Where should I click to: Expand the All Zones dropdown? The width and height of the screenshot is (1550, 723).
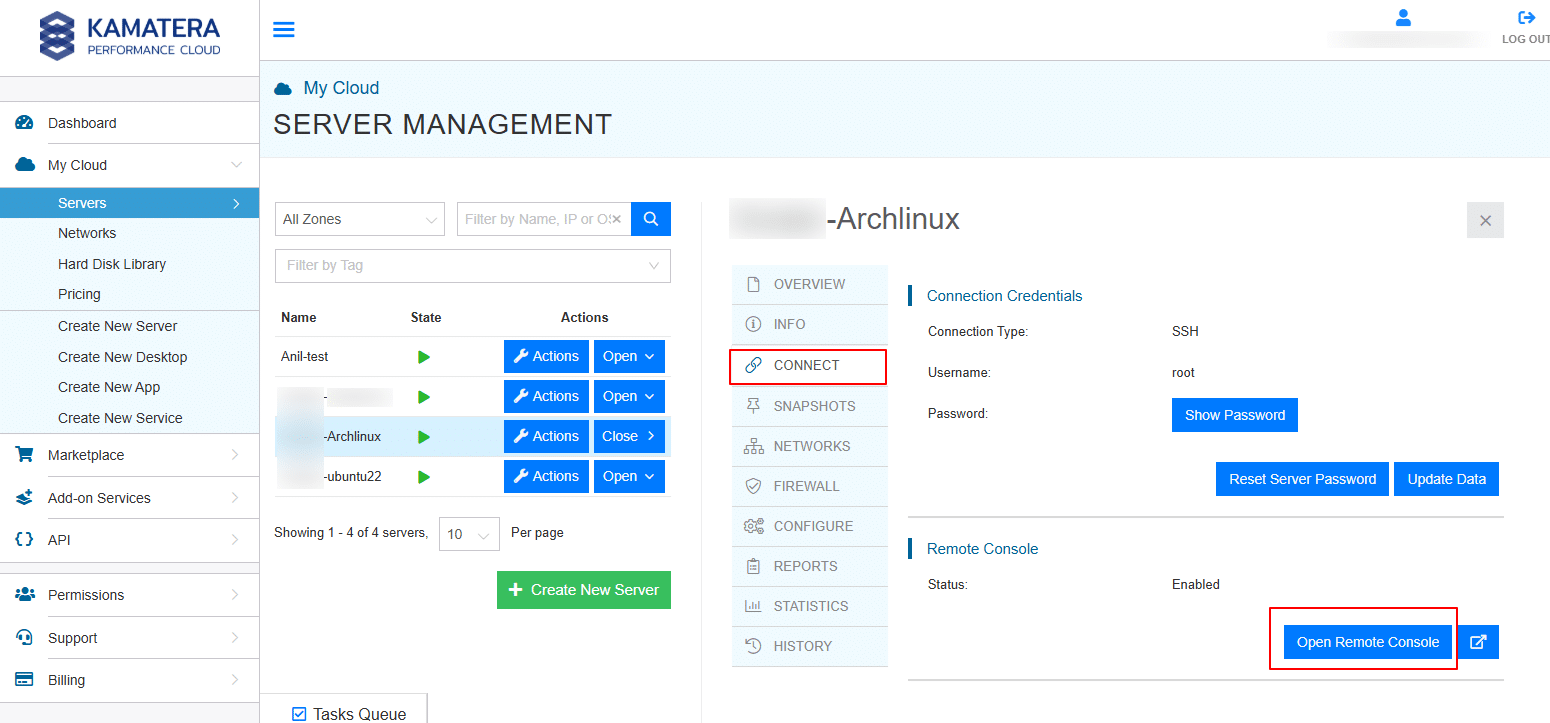[359, 219]
